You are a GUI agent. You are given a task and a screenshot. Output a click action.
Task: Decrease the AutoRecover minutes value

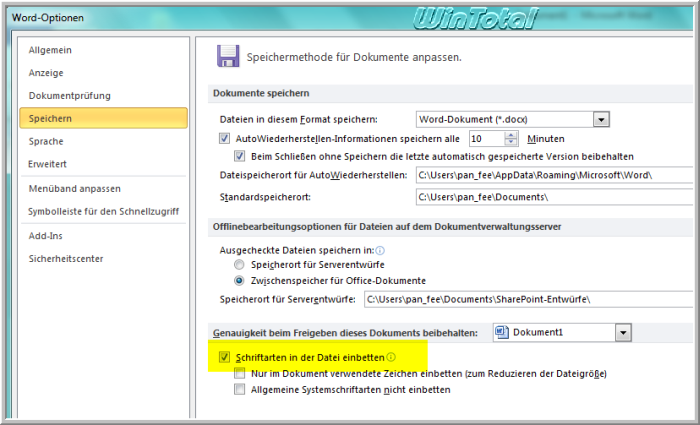tap(511, 142)
